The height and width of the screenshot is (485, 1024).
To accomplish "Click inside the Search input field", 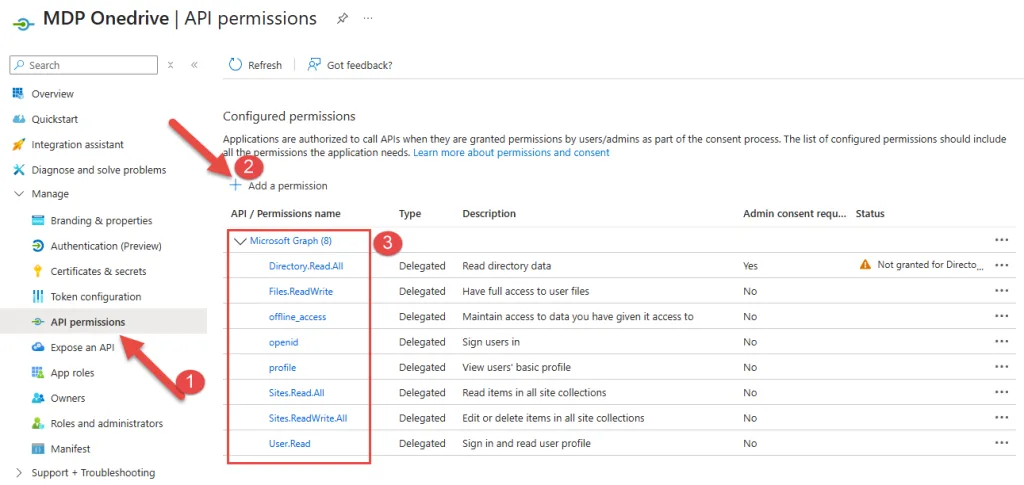I will point(84,65).
